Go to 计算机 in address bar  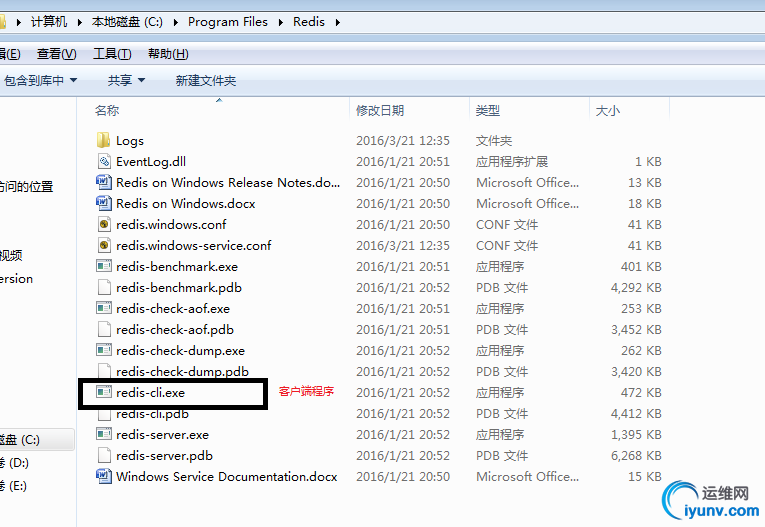(x=49, y=22)
